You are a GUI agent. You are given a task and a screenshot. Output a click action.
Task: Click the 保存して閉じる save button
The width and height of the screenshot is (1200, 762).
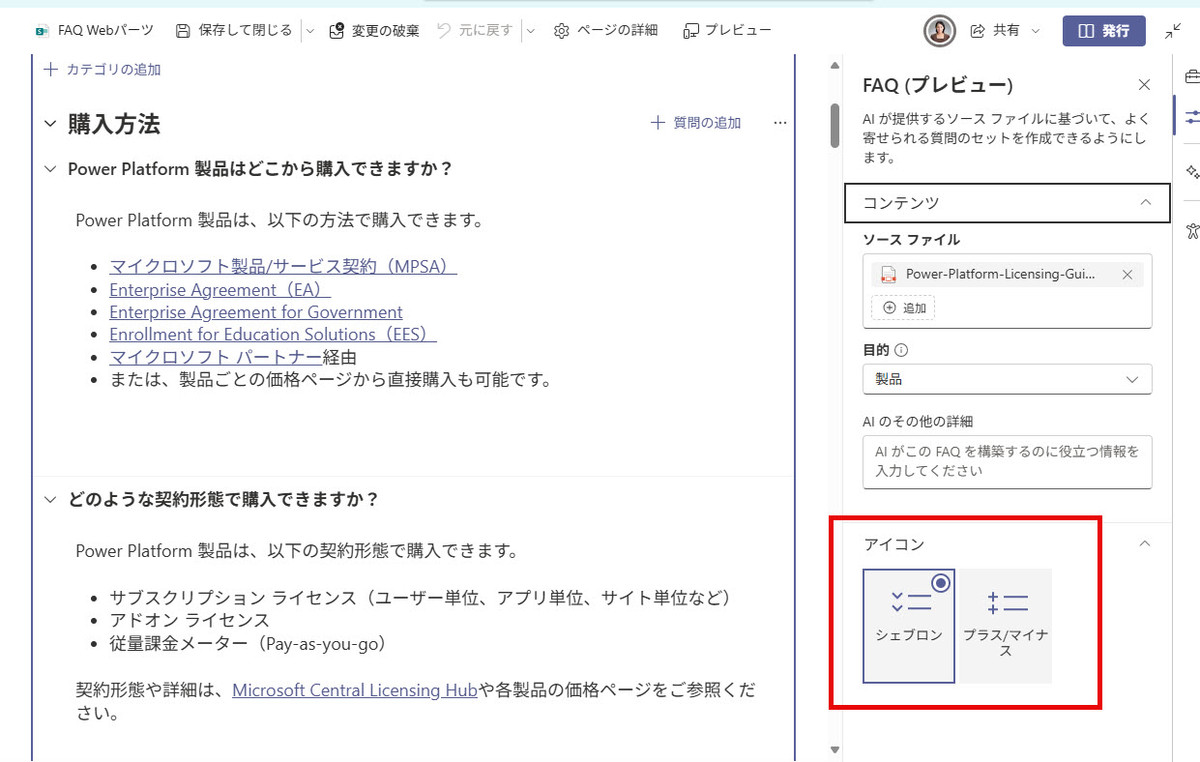[234, 31]
